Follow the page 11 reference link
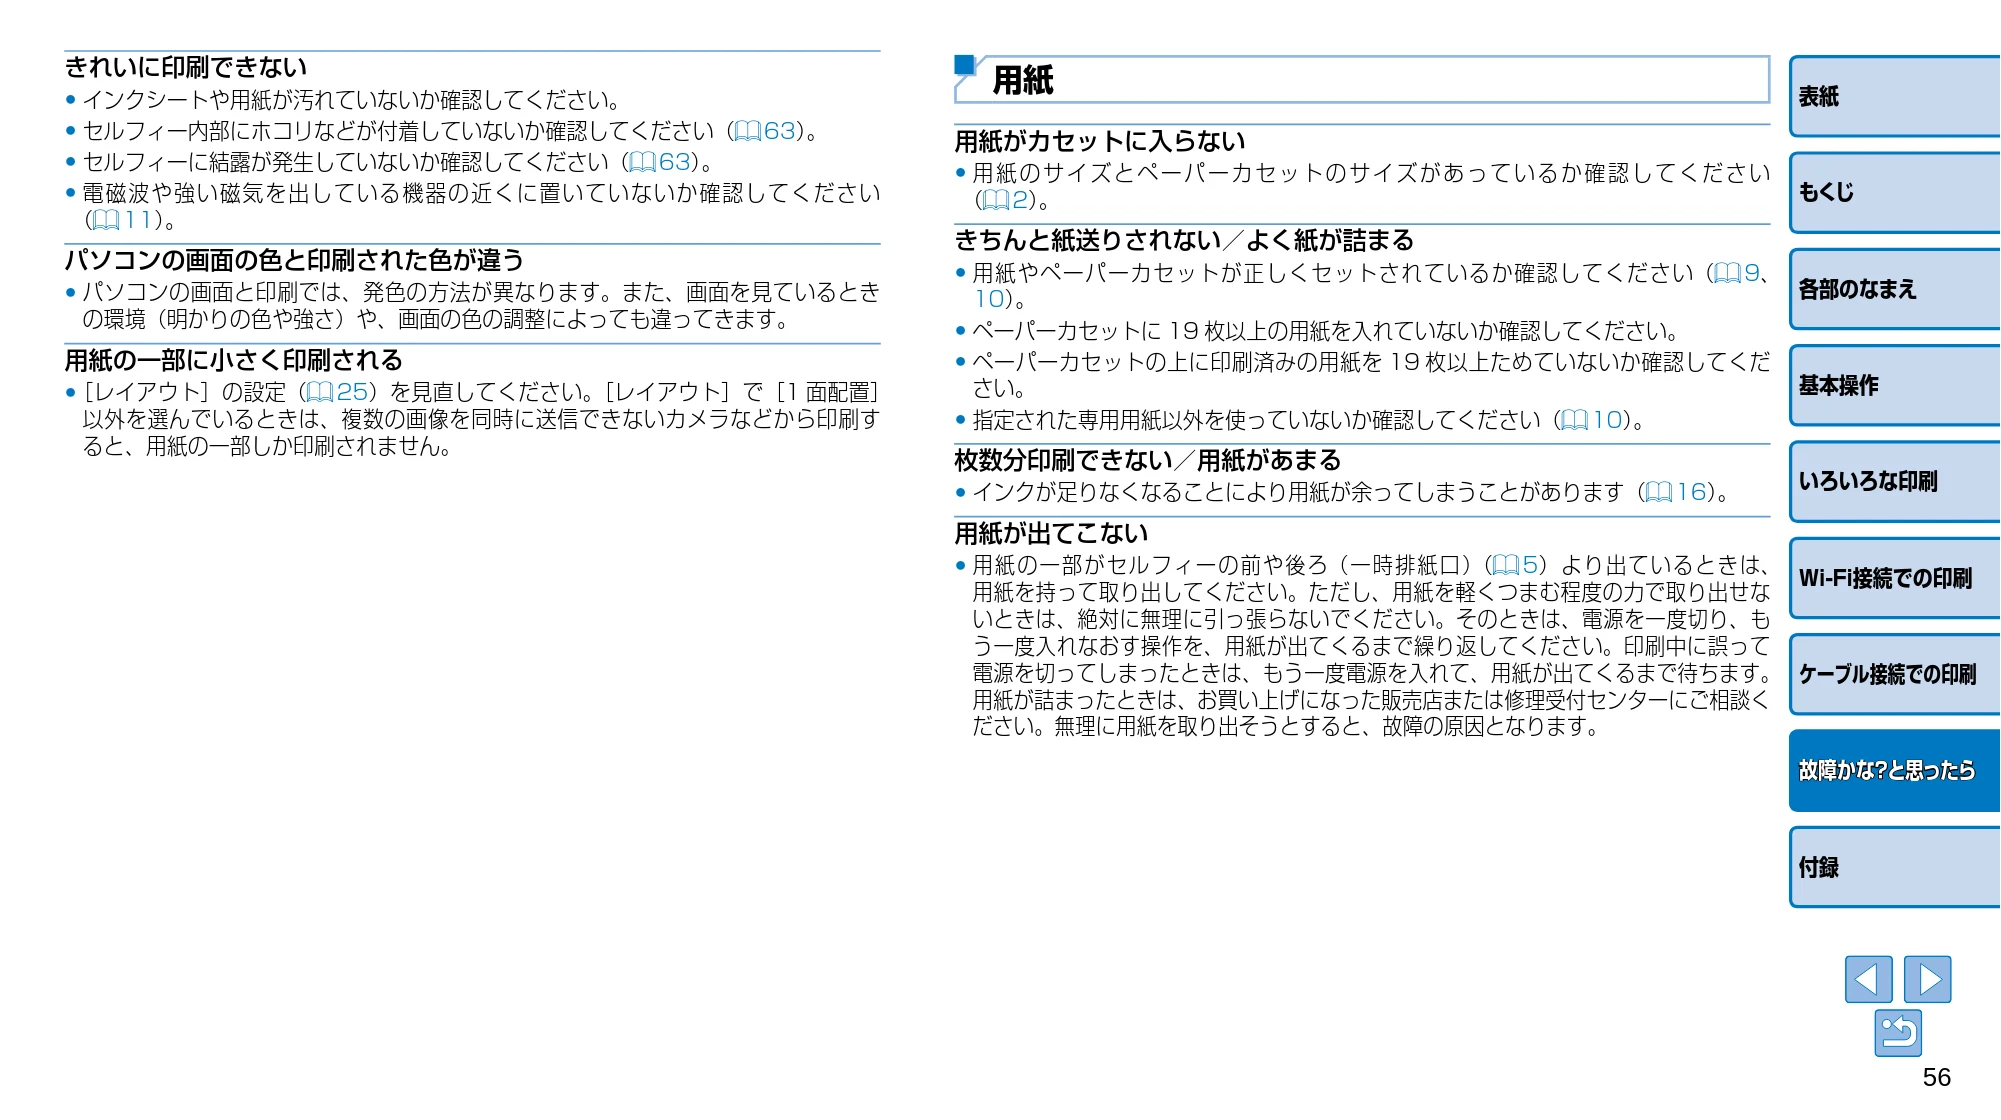The width and height of the screenshot is (2001, 1120). (122, 220)
